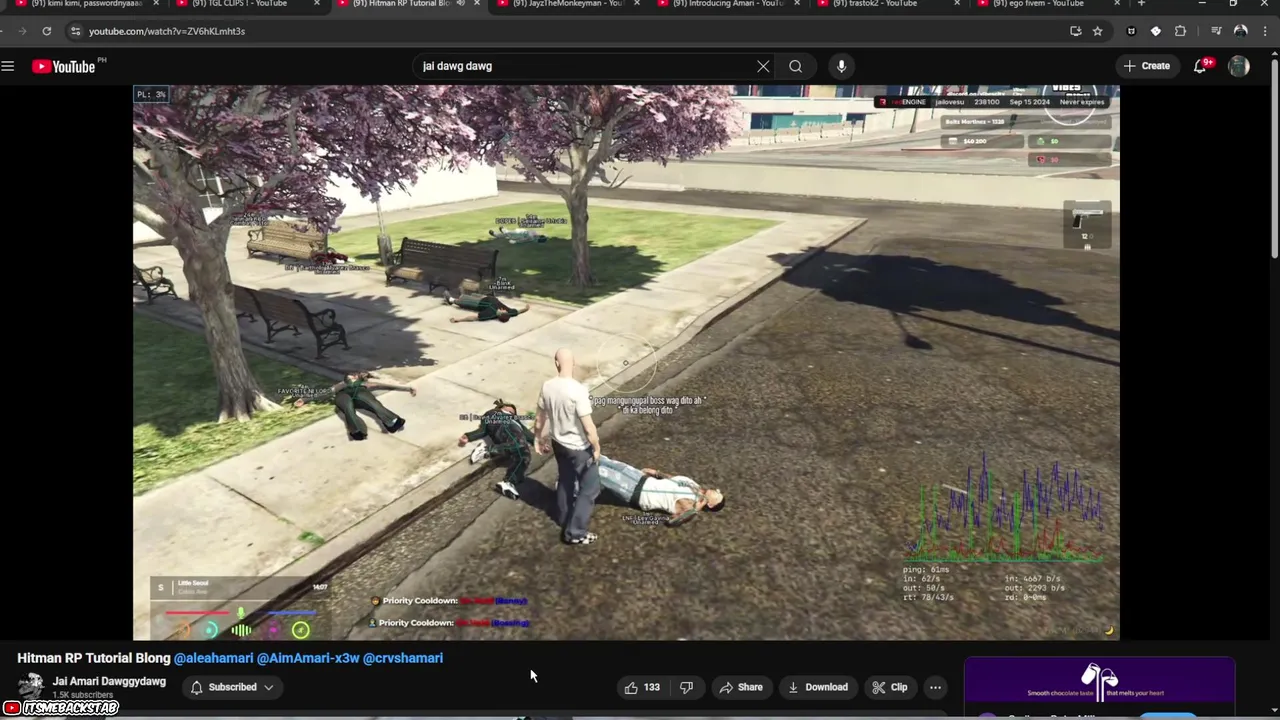Create a Clip of the video
The image size is (1280, 720).
pos(889,687)
